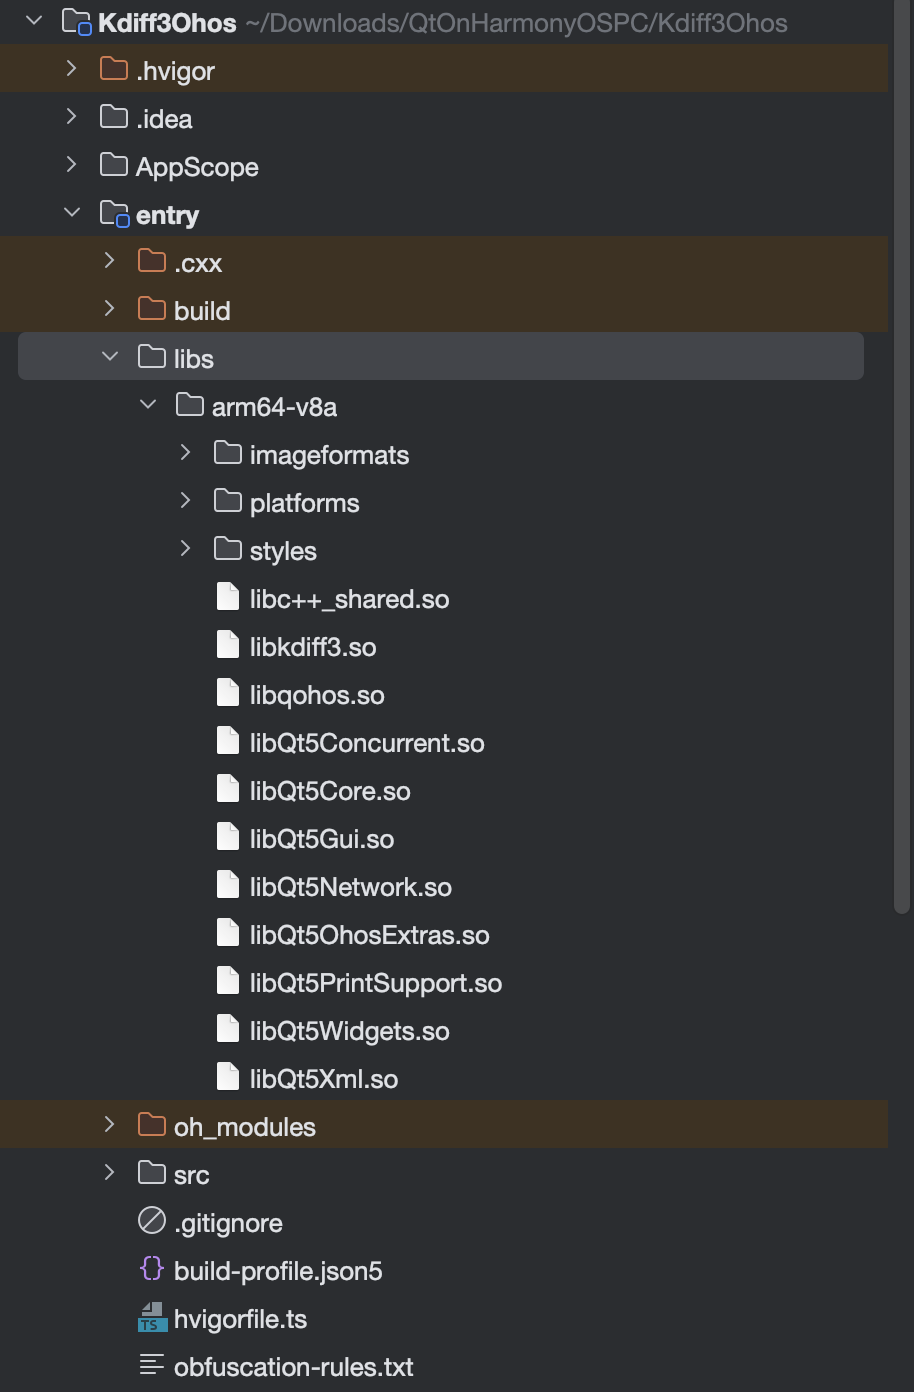Select the Kdiff3Ohos project name
Viewport: 914px width, 1392px height.
click(168, 22)
